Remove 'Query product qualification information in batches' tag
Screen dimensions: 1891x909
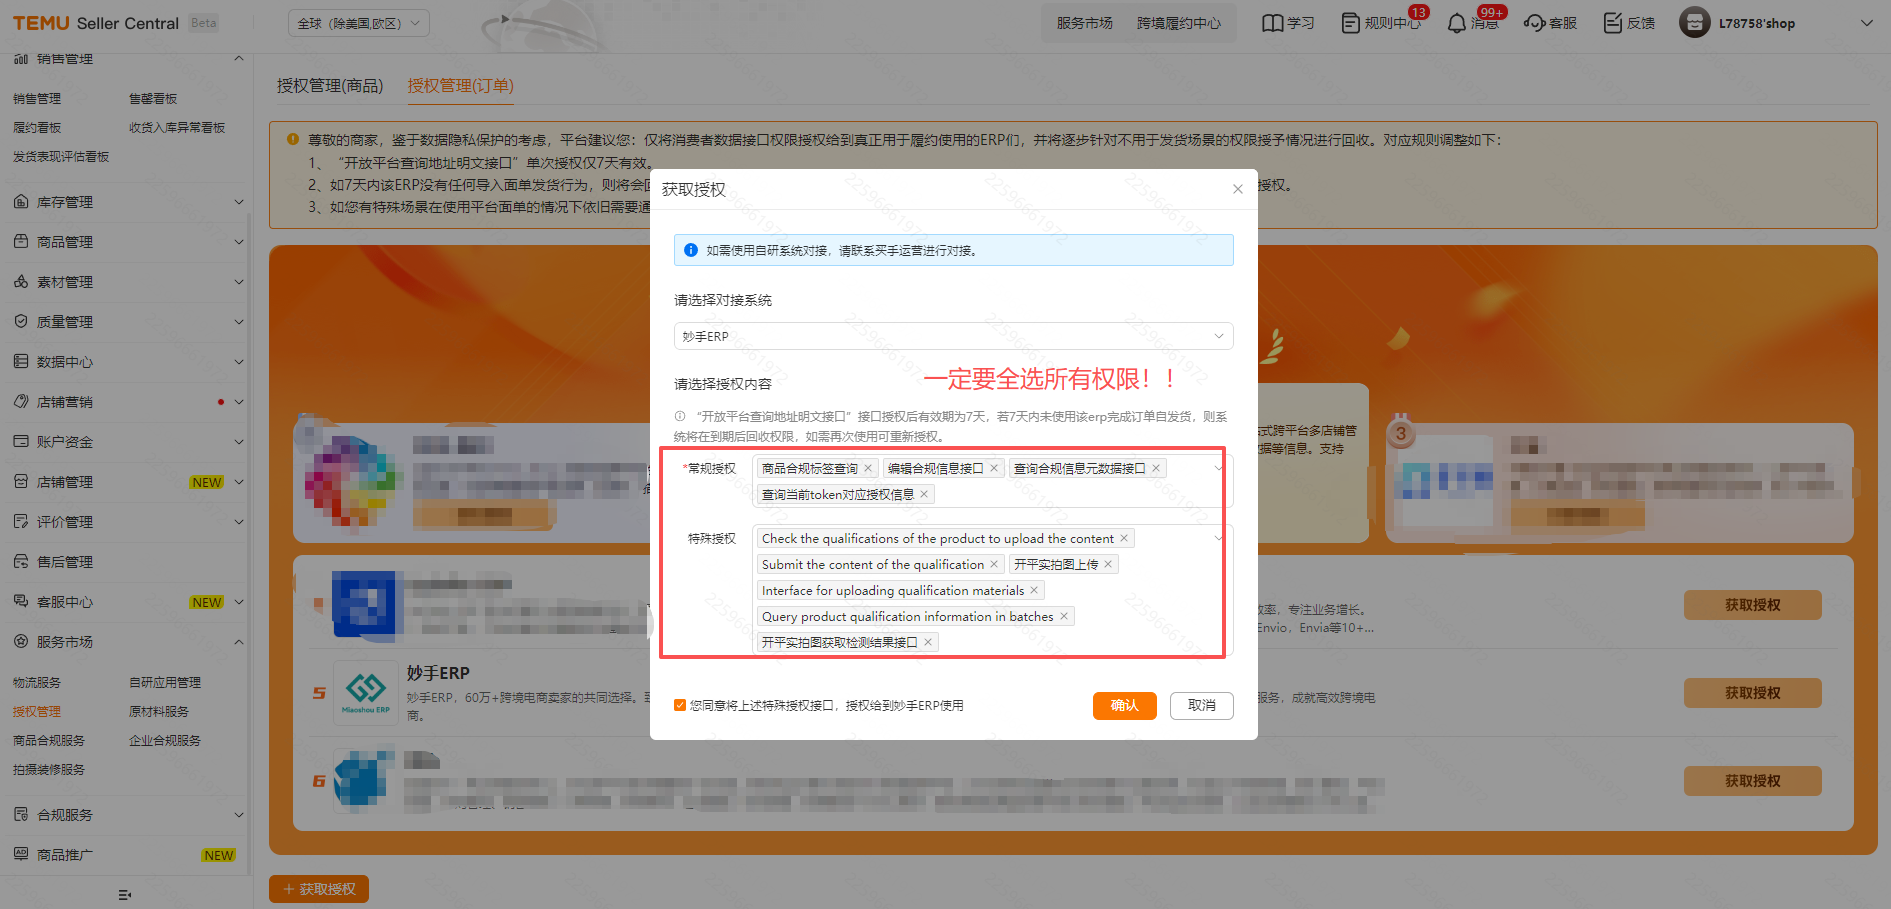point(1064,616)
